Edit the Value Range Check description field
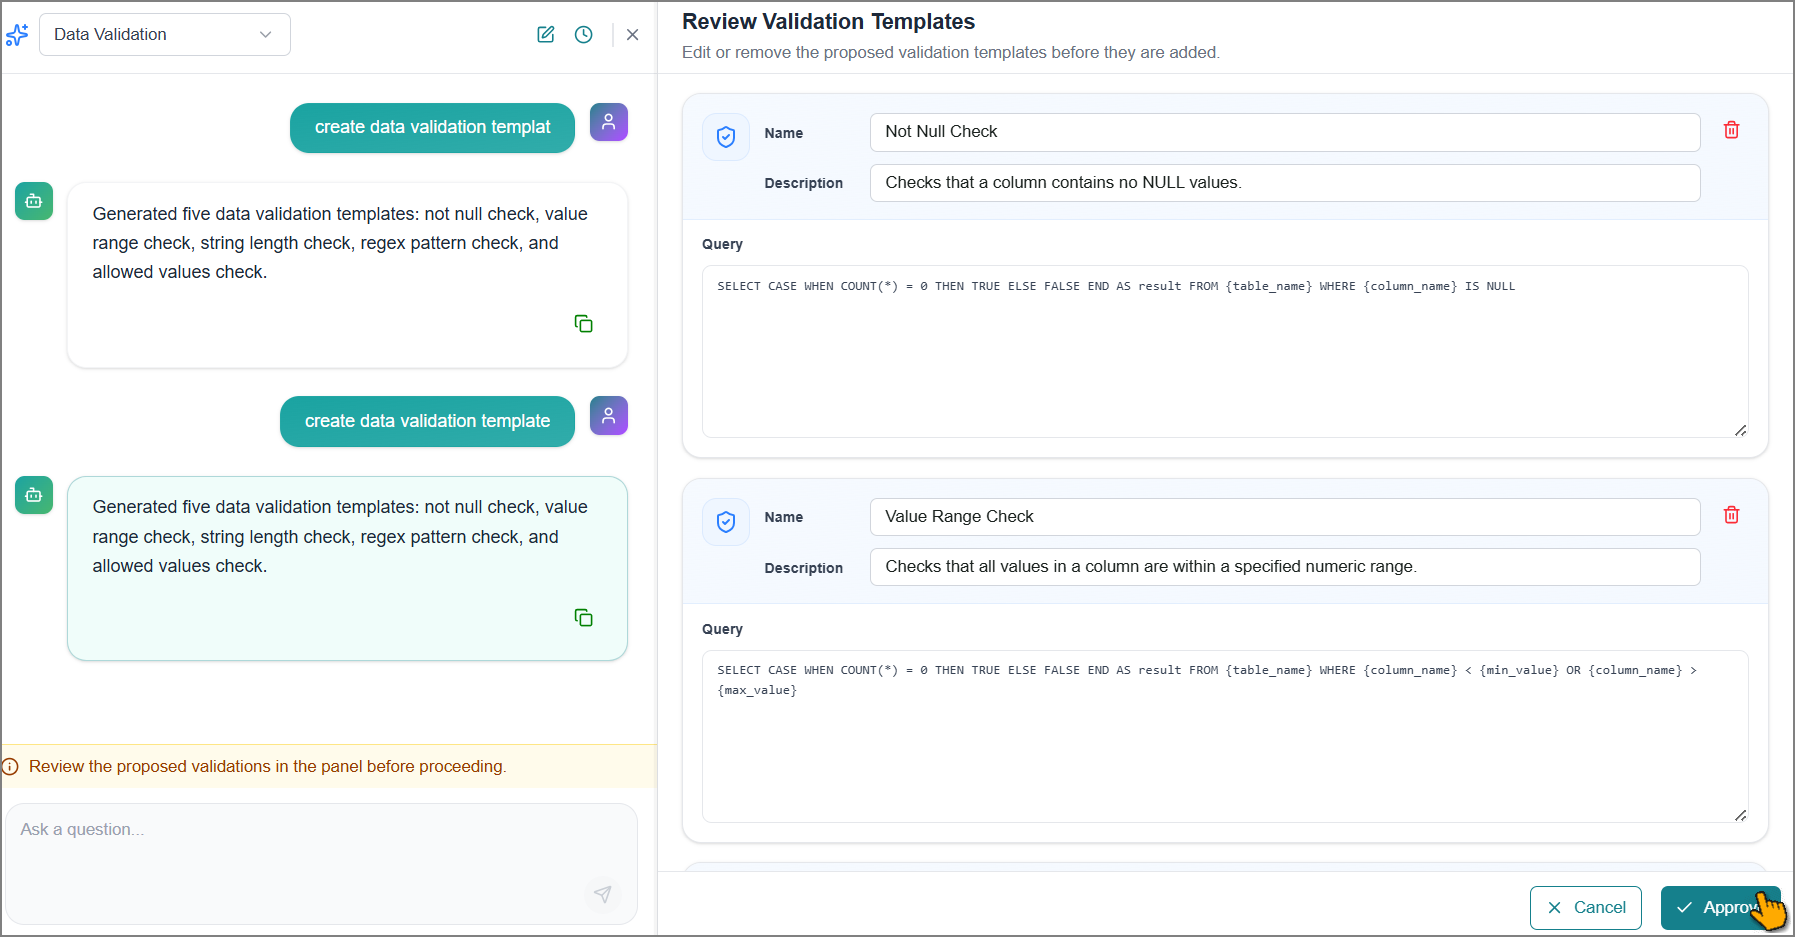Screen dimensions: 1795x937 [1285, 567]
